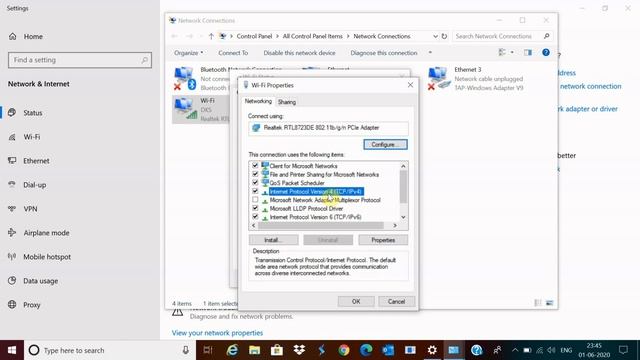Select the Wi-Fi adapter icon
Viewport: 640px width, 360px height.
point(185,109)
